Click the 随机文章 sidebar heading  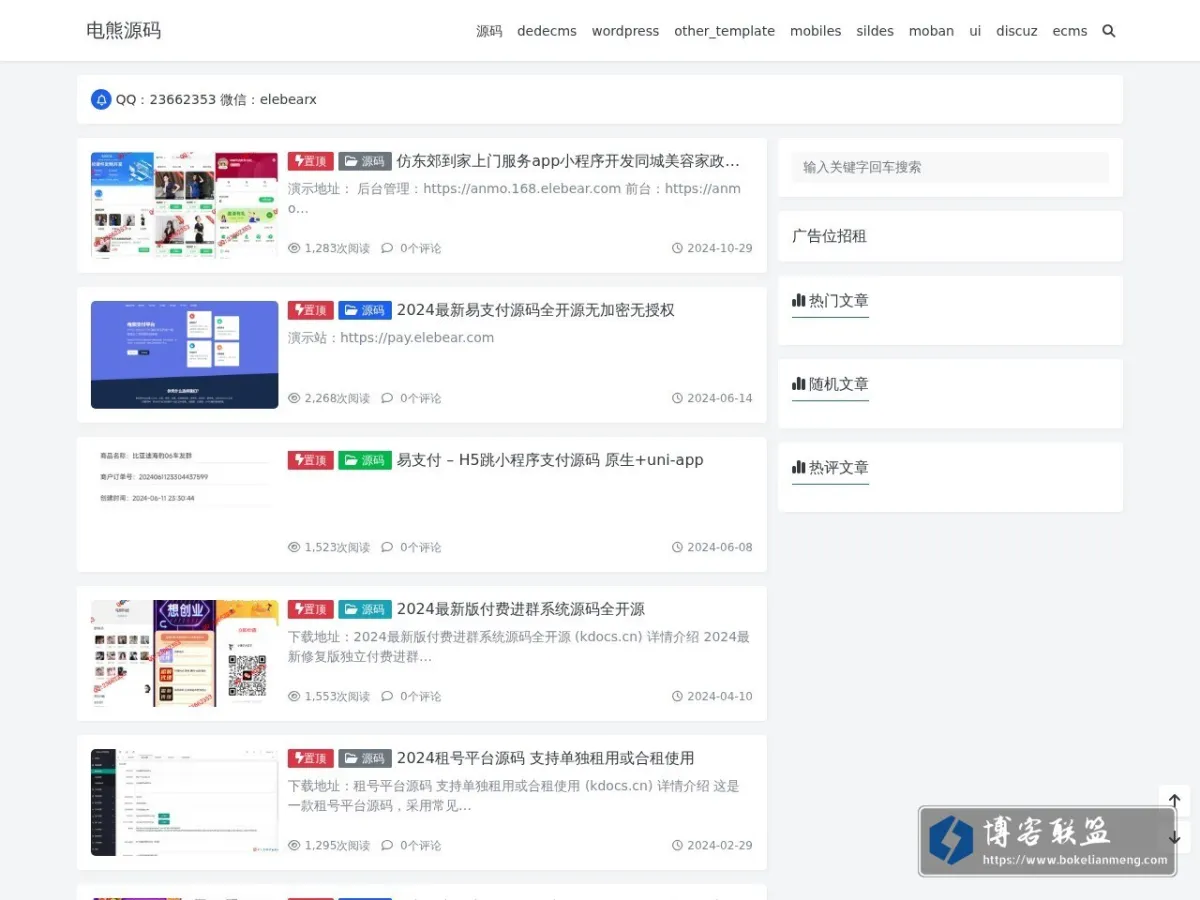pyautogui.click(x=838, y=384)
